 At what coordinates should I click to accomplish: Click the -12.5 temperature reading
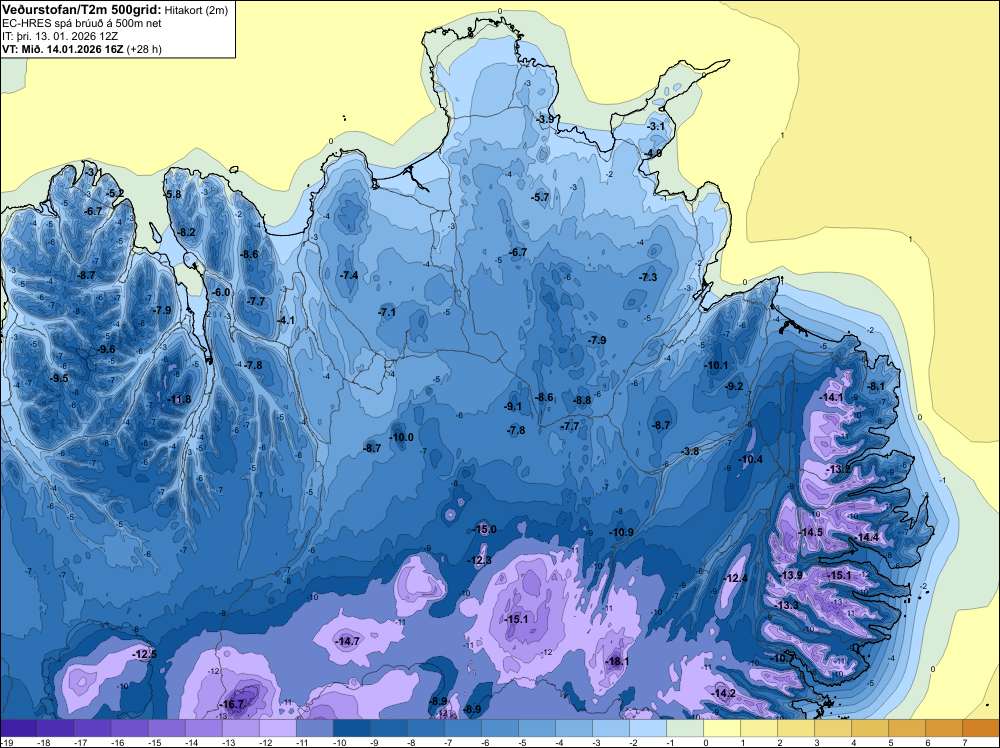point(144,654)
